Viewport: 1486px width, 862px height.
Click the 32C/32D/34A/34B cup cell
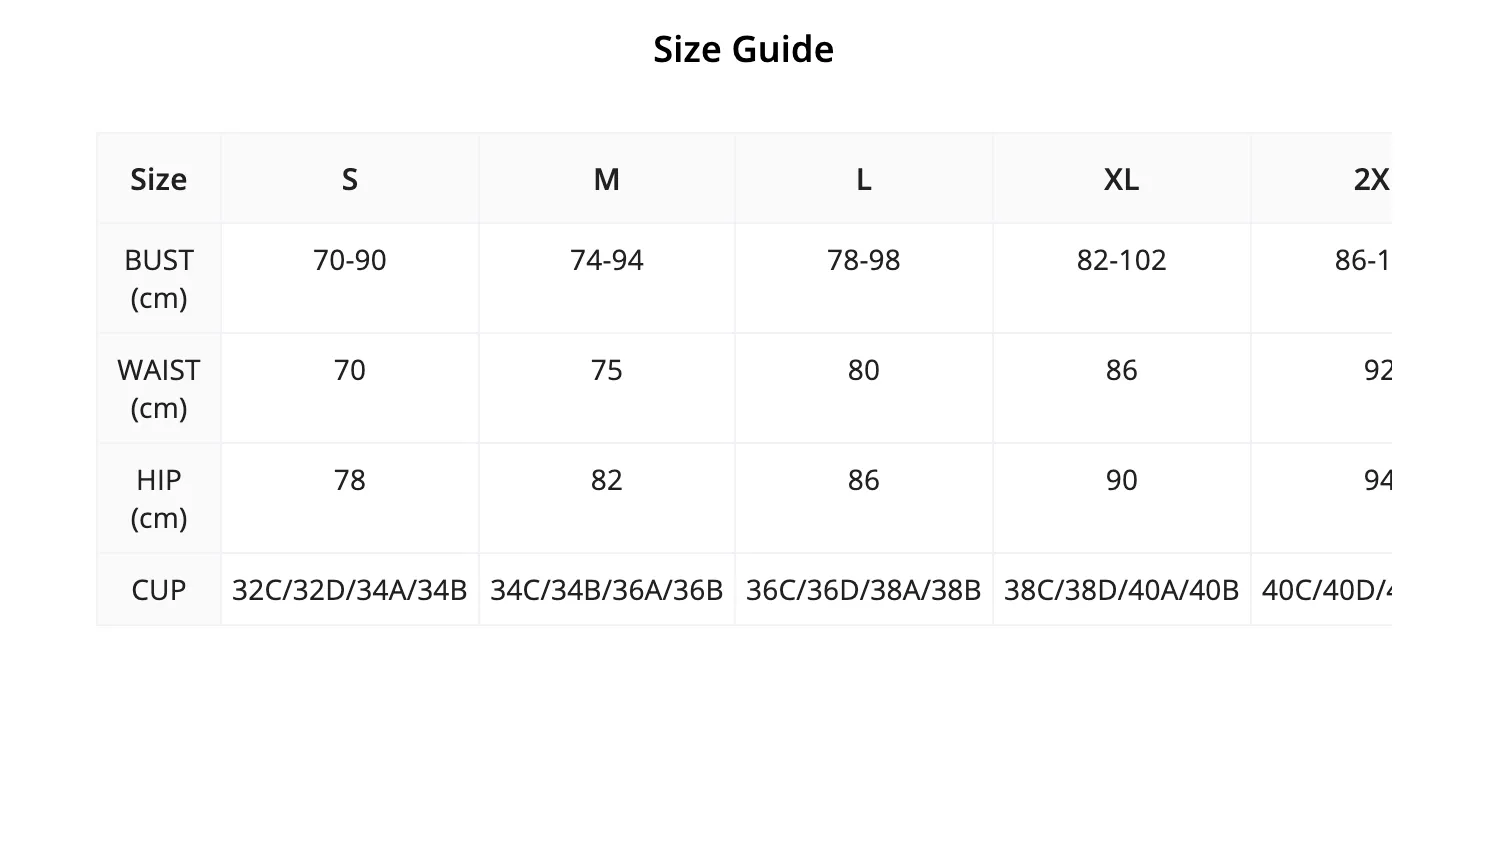tap(350, 589)
